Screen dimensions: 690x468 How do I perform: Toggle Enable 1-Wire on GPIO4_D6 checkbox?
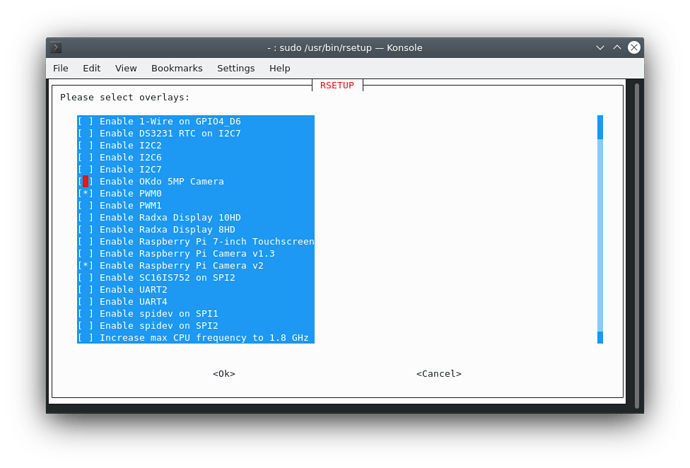click(x=85, y=121)
